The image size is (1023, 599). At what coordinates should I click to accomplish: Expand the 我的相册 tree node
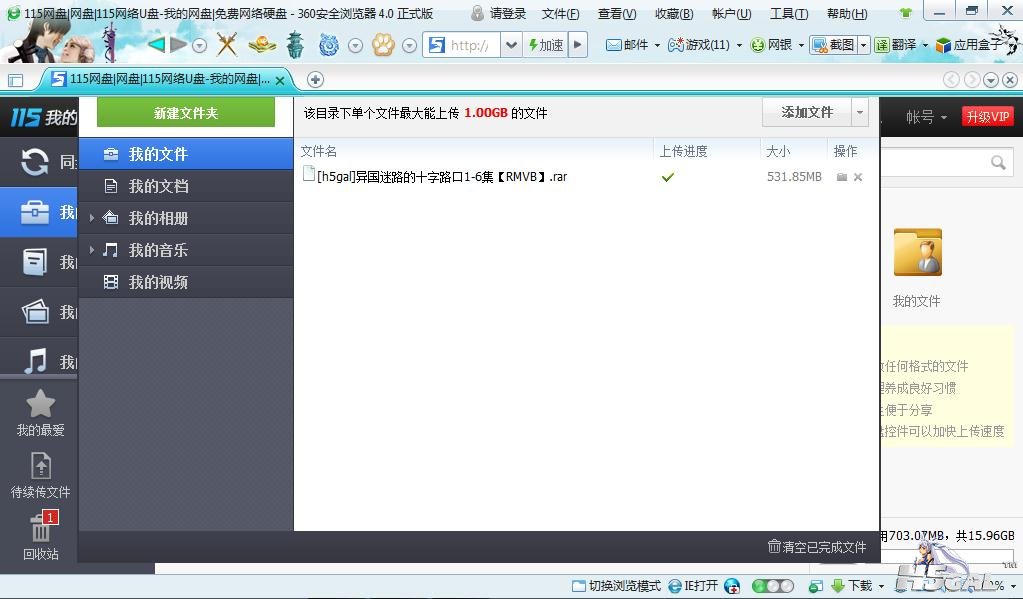point(92,218)
